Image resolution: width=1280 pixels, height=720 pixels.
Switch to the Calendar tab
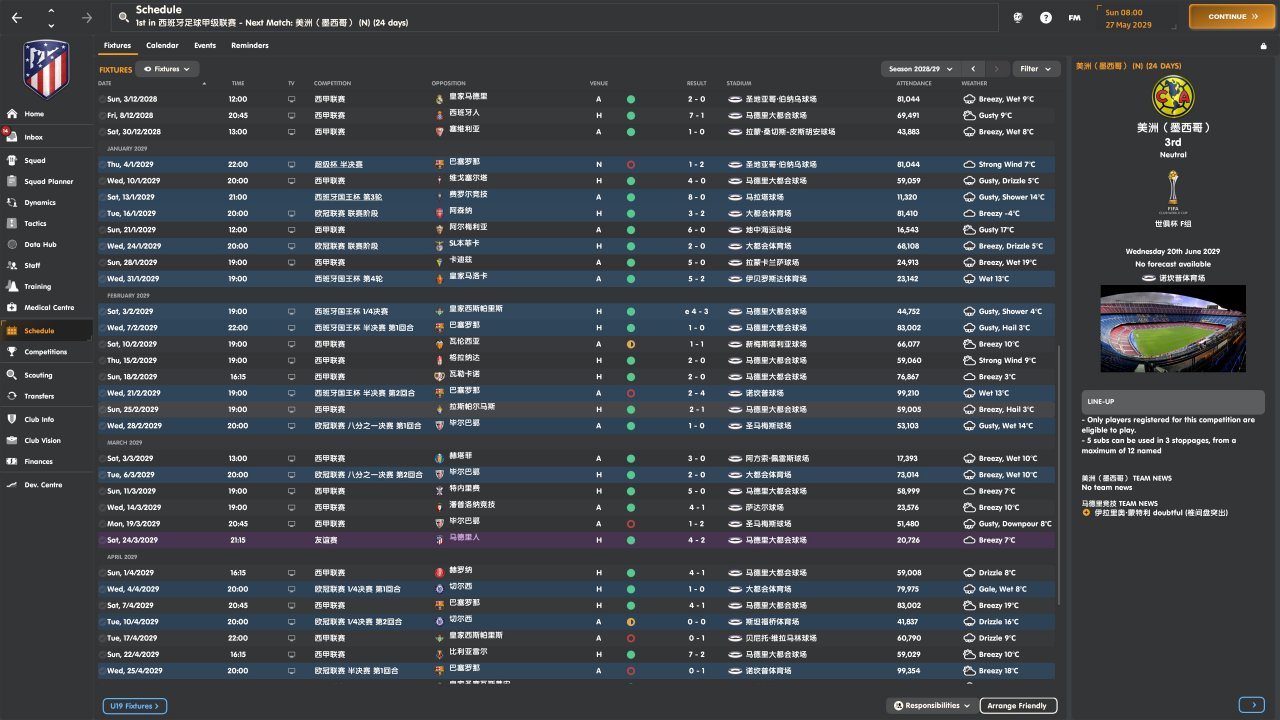coord(162,46)
